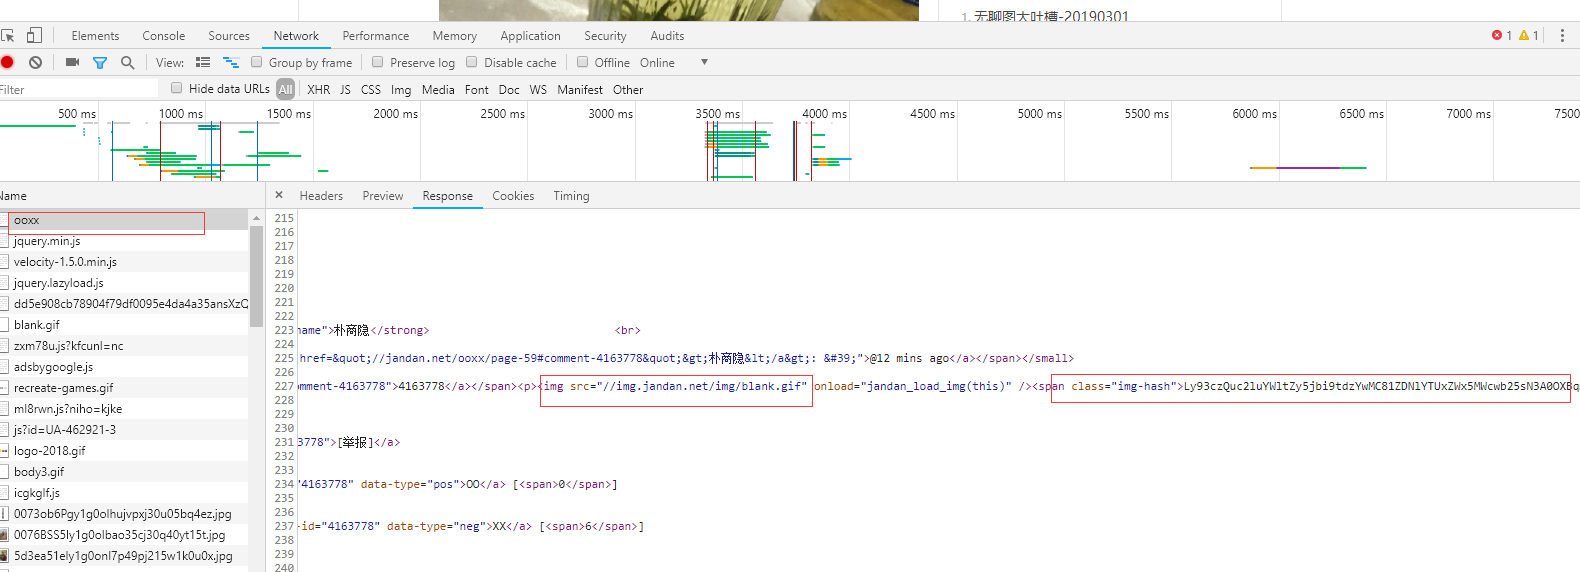Image resolution: width=1580 pixels, height=572 pixels.
Task: Filter requests by Media
Action: [438, 89]
